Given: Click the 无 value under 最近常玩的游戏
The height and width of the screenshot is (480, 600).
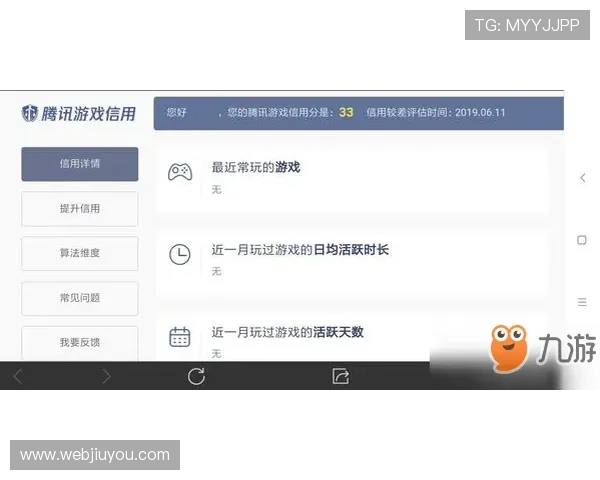Looking at the screenshot, I should 217,189.
